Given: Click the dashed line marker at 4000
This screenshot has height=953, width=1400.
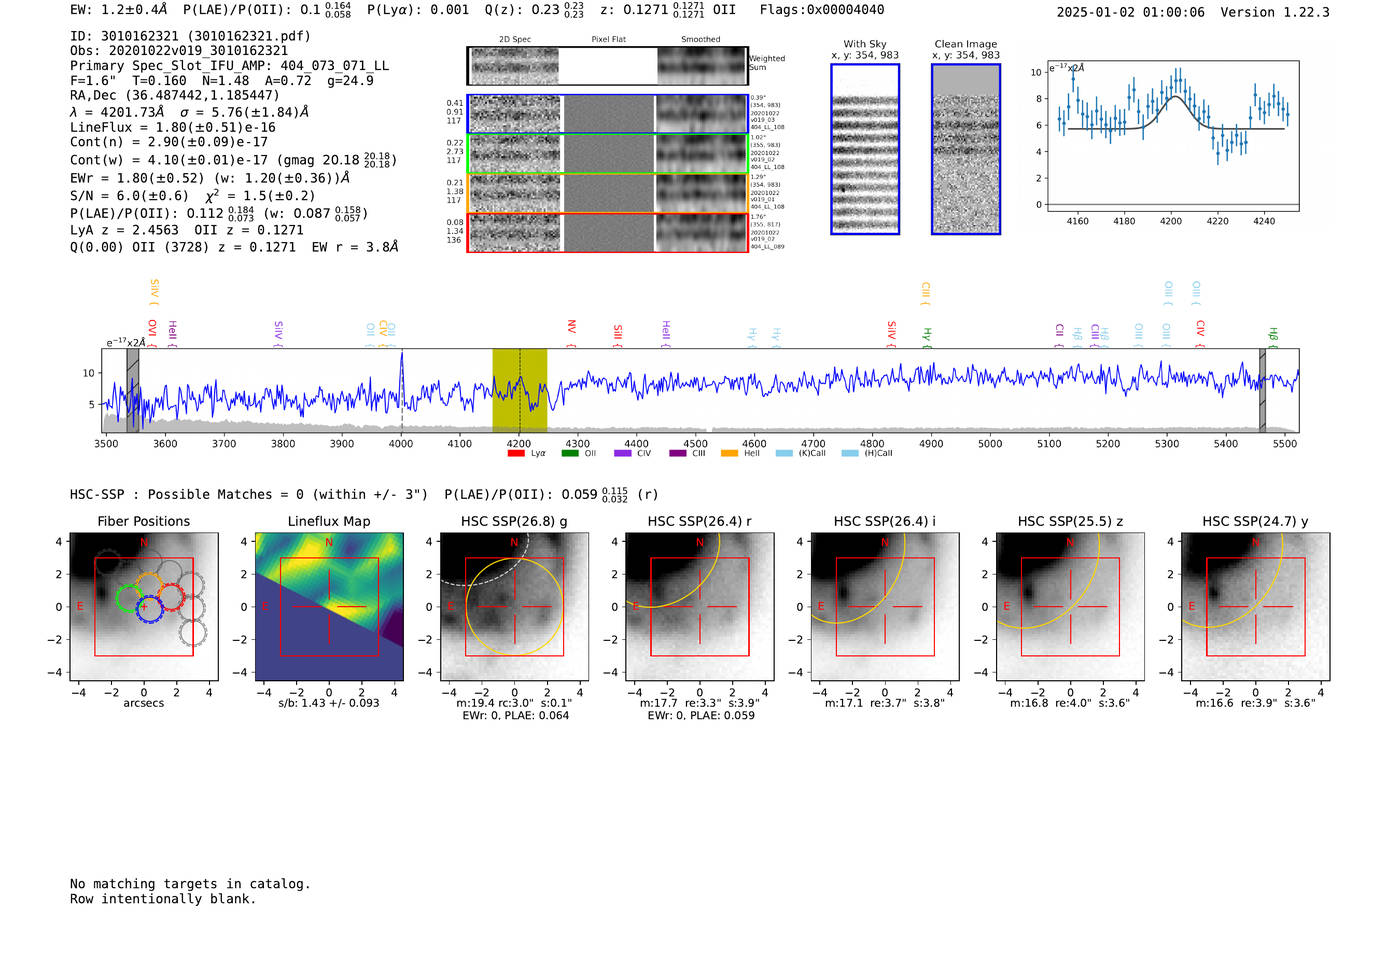Looking at the screenshot, I should [402, 391].
